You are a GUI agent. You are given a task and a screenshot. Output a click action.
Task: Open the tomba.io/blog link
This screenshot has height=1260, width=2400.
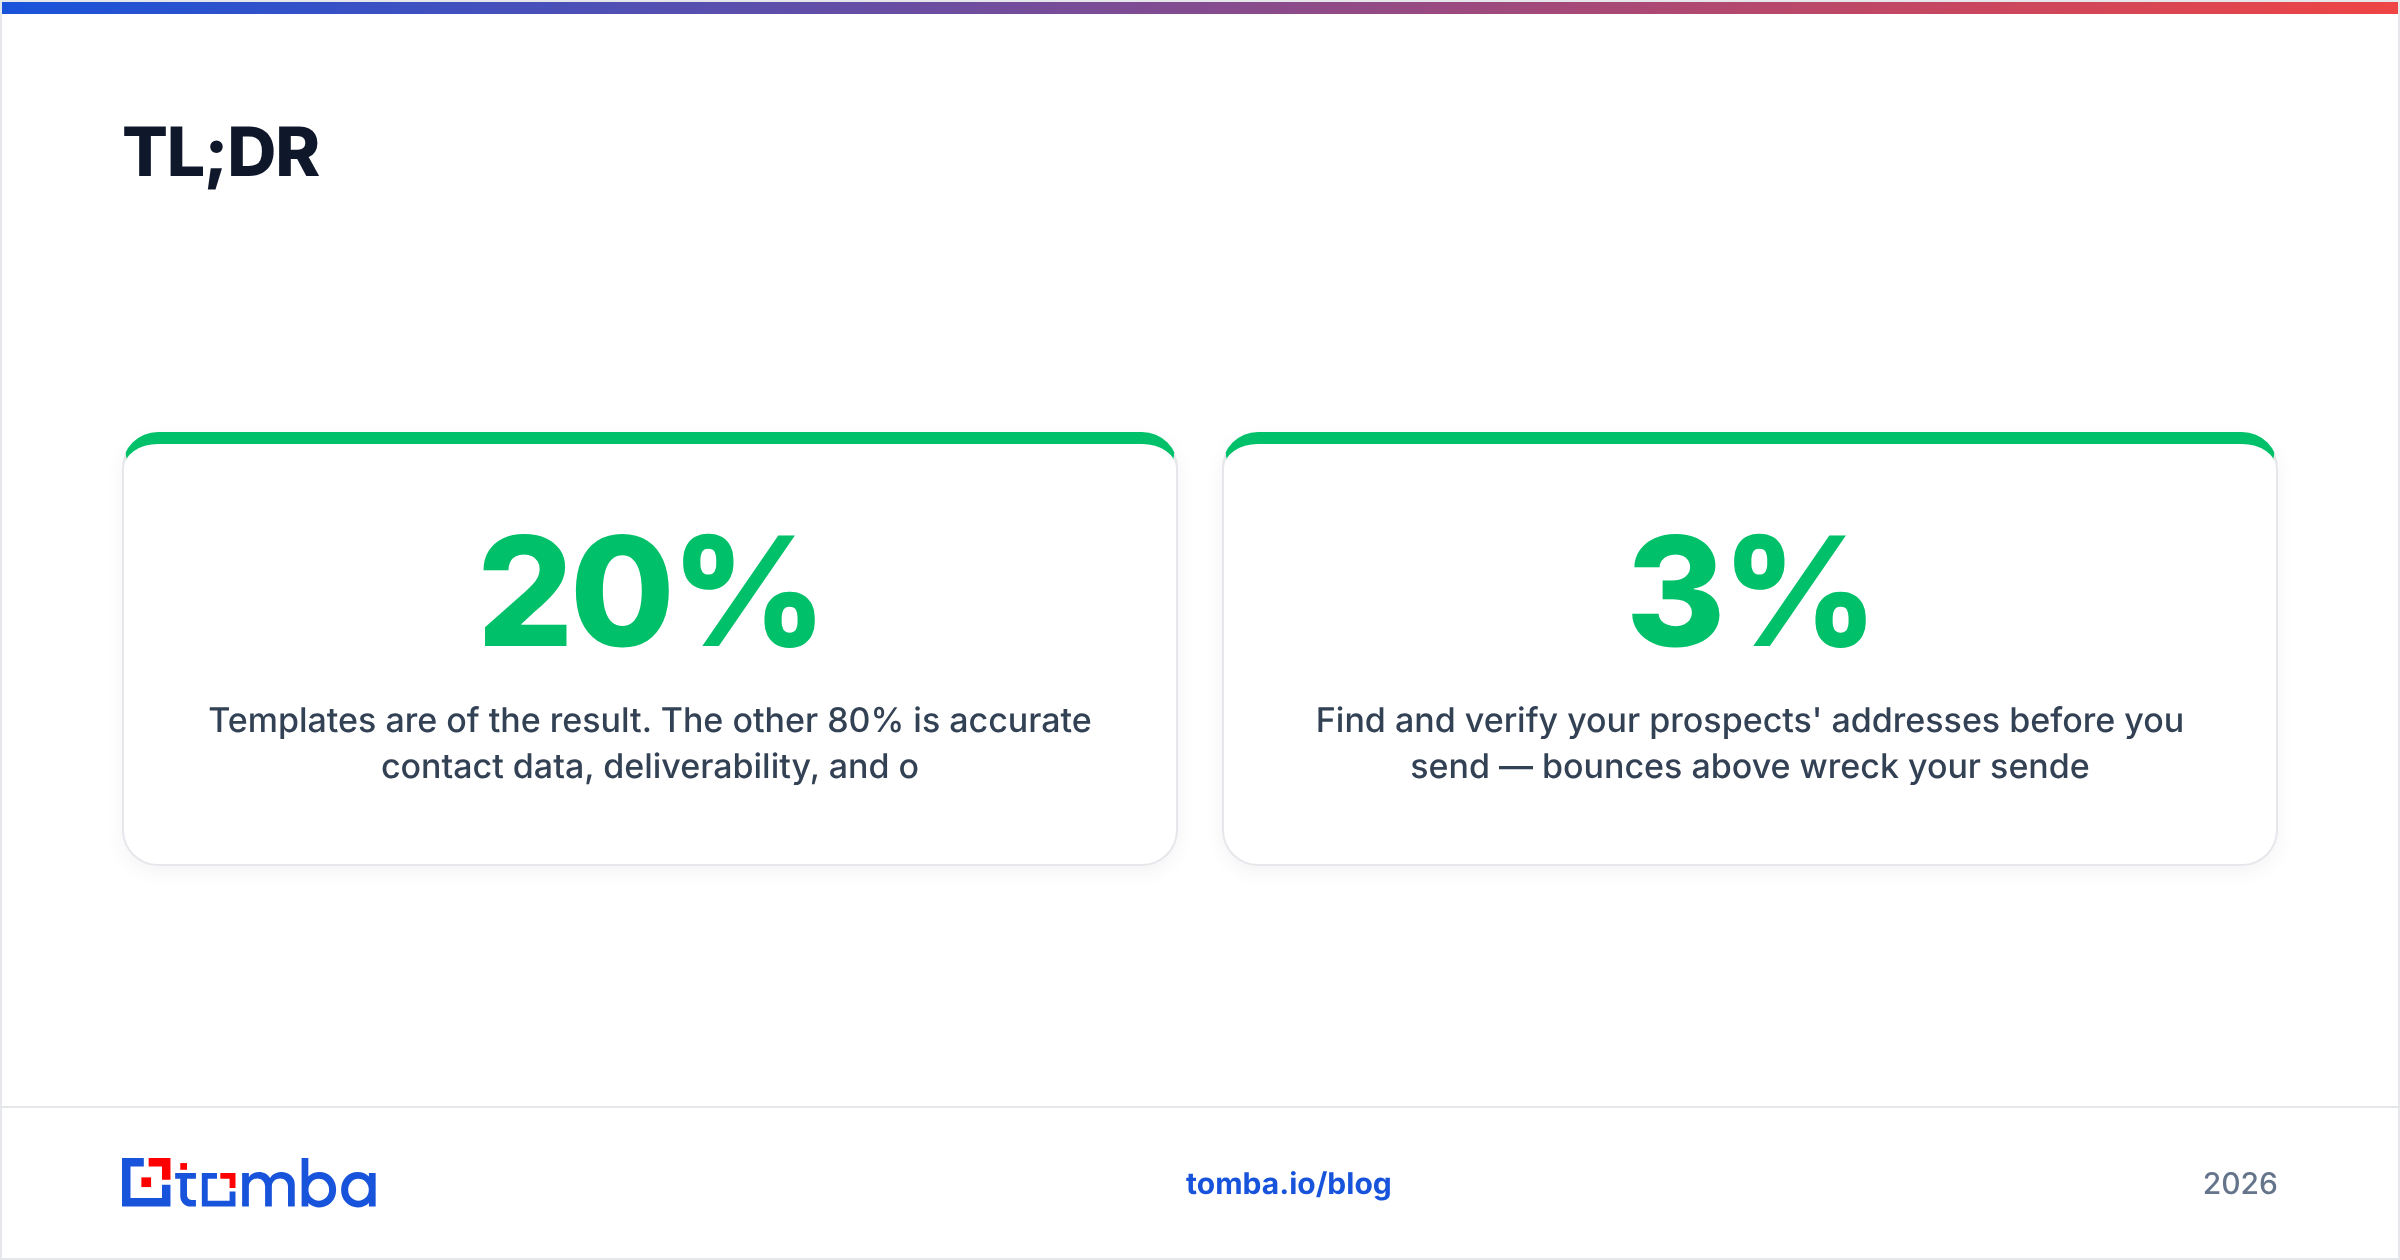point(1288,1184)
